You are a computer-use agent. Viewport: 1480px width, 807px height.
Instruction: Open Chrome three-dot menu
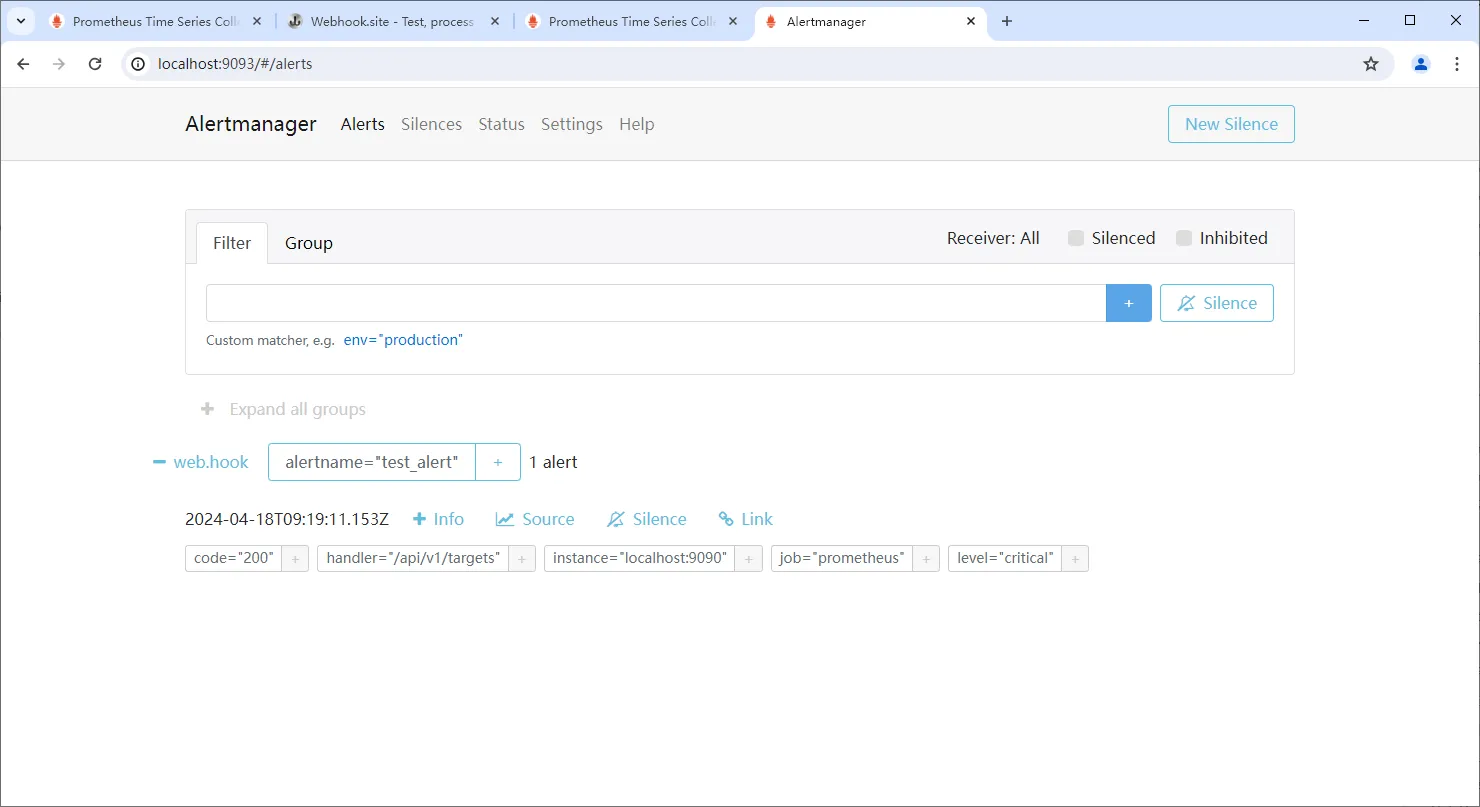(x=1457, y=64)
